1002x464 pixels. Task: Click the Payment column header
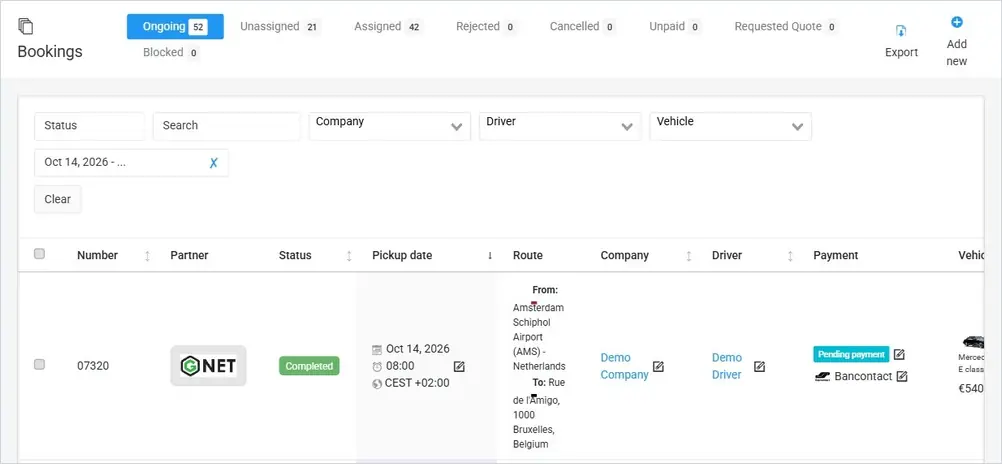click(x=836, y=255)
